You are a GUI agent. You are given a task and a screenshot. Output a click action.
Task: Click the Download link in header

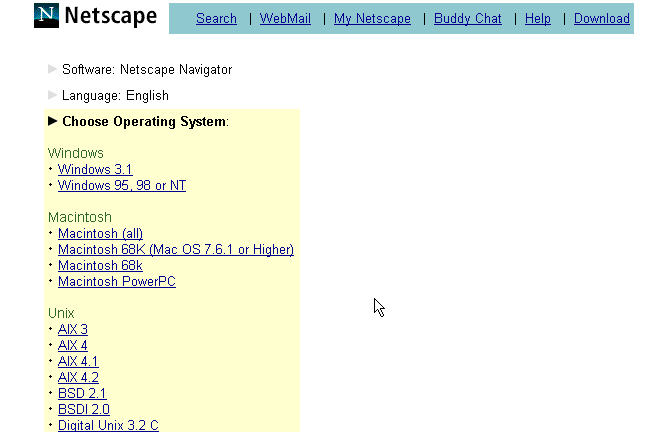point(601,18)
